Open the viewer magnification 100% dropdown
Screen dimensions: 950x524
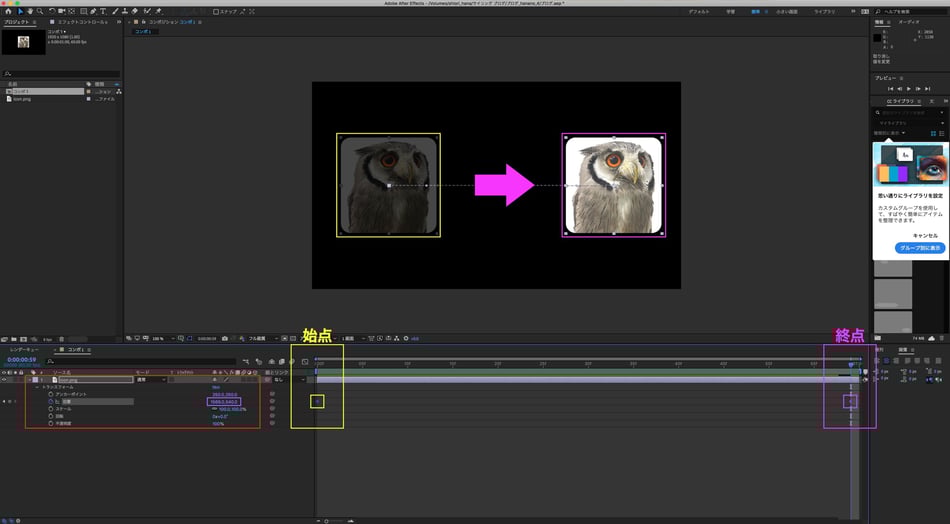160,338
